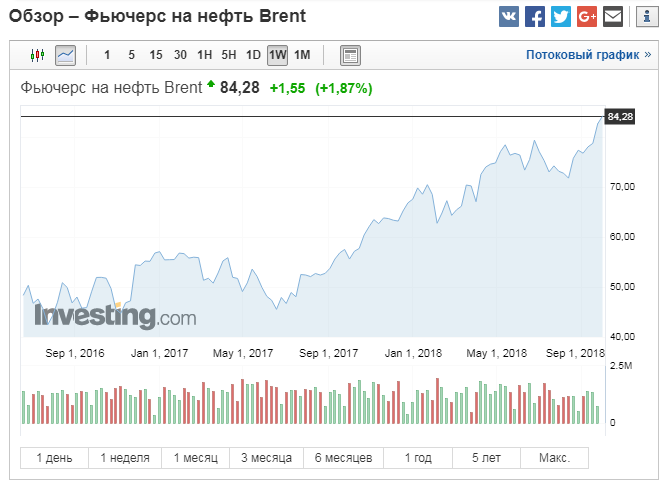This screenshot has height=493, width=668.
Task: Share chart on Twitter
Action: [x=561, y=17]
